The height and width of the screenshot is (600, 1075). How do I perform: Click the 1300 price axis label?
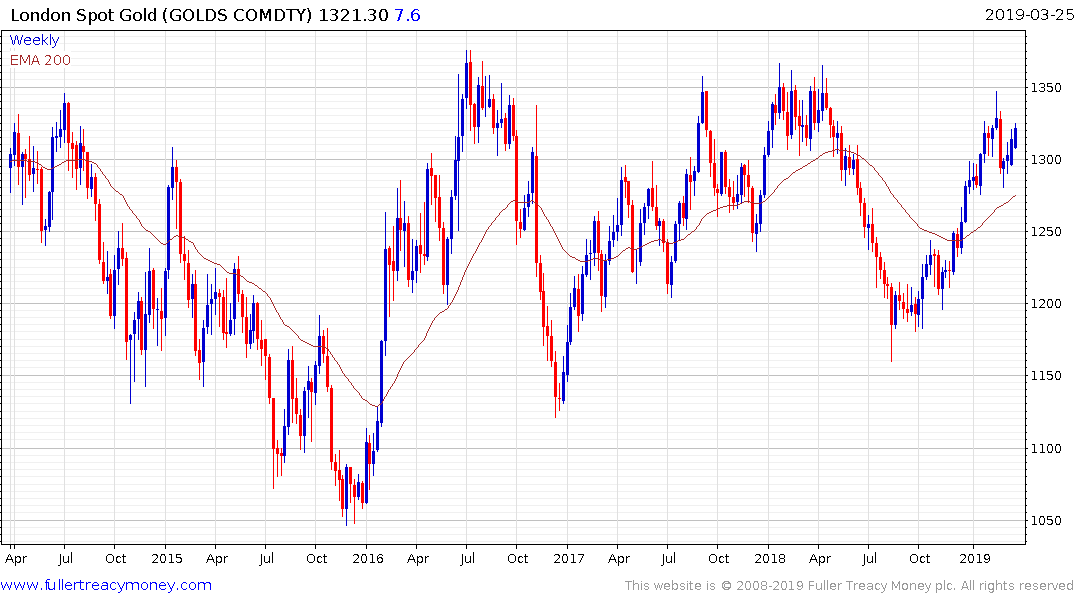pos(1046,160)
